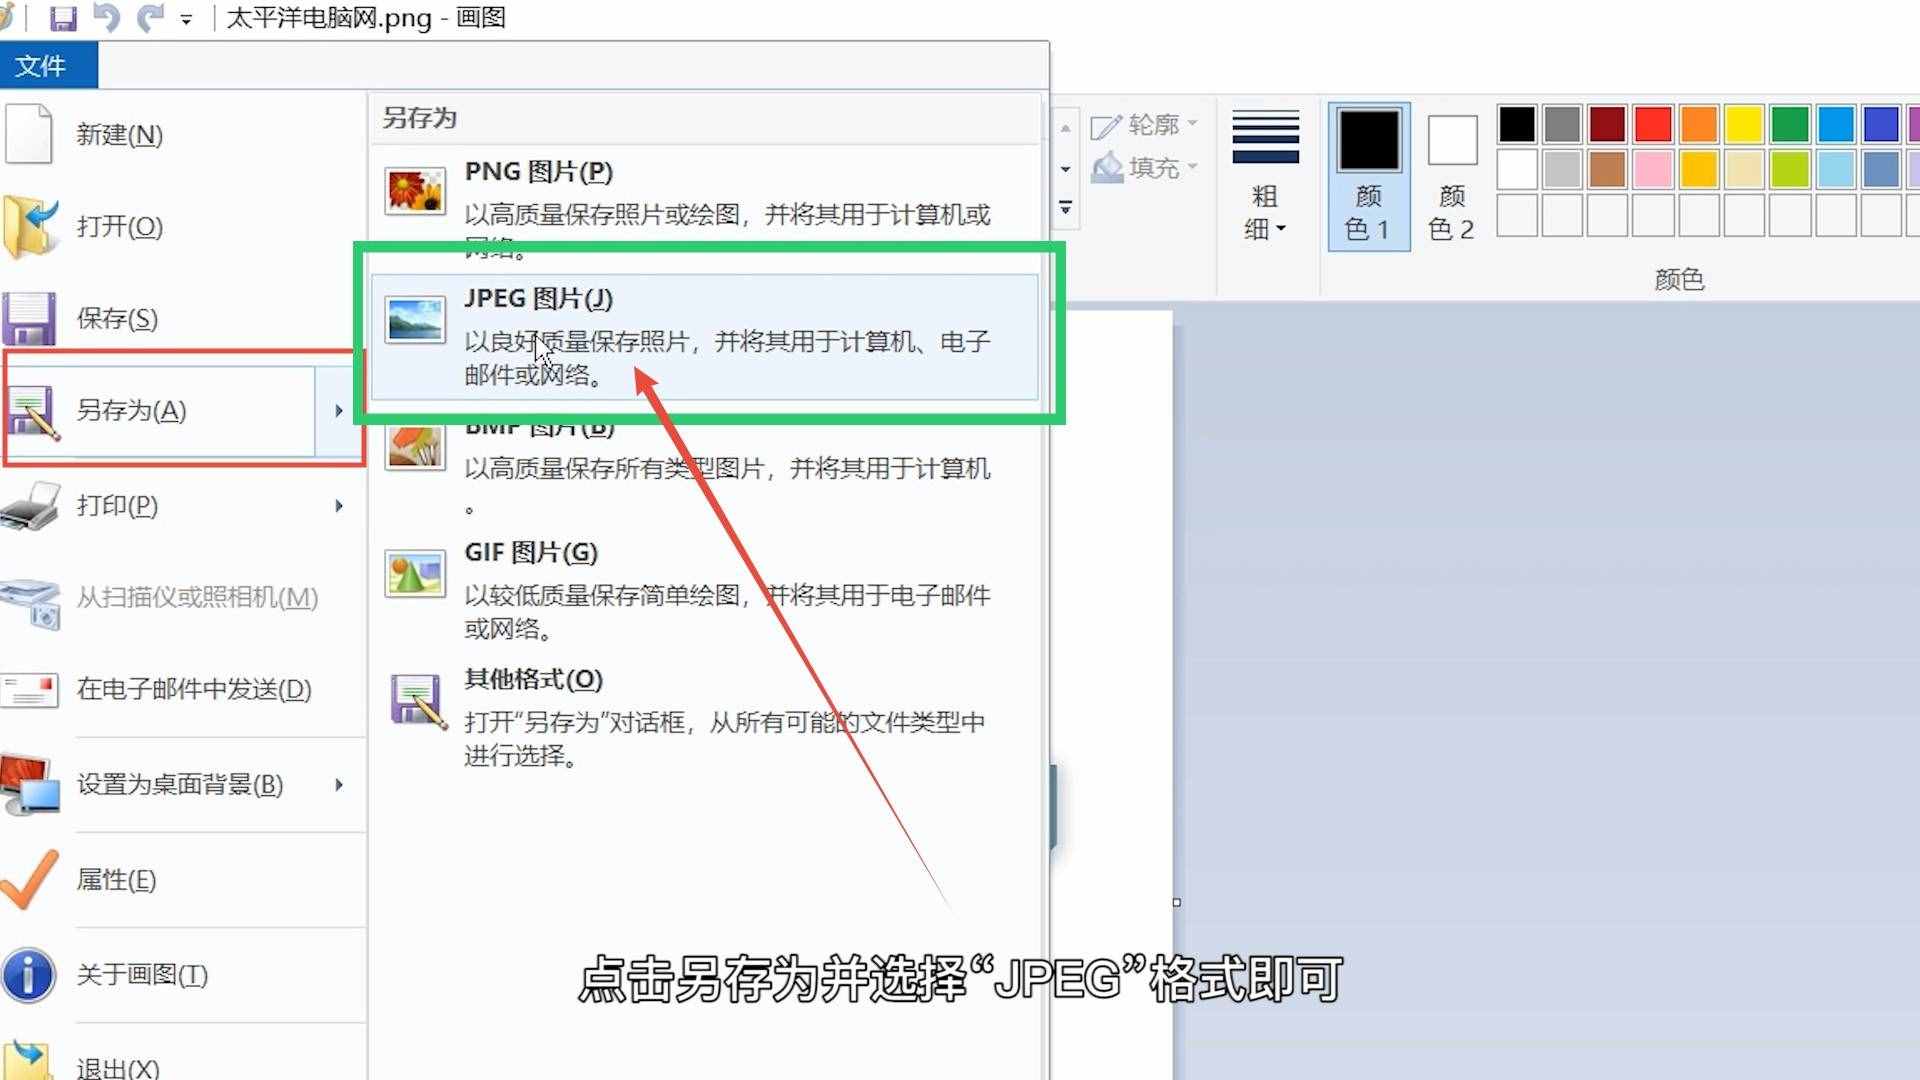Click 关于画图(T) about entry
1920x1080 pixels.
pos(142,975)
